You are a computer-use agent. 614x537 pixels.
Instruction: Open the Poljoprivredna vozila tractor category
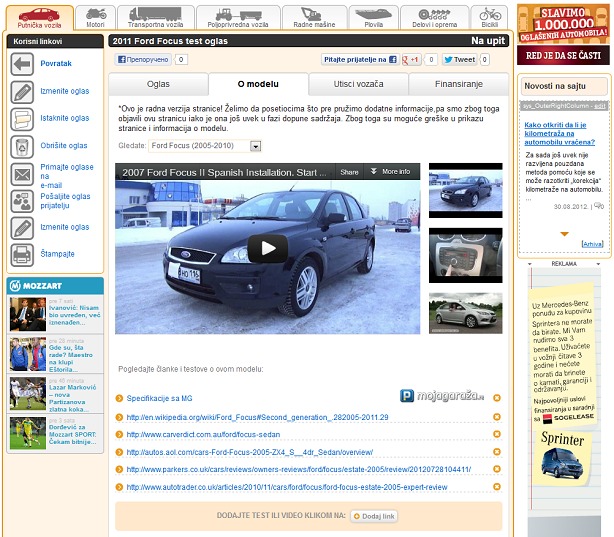pos(238,18)
